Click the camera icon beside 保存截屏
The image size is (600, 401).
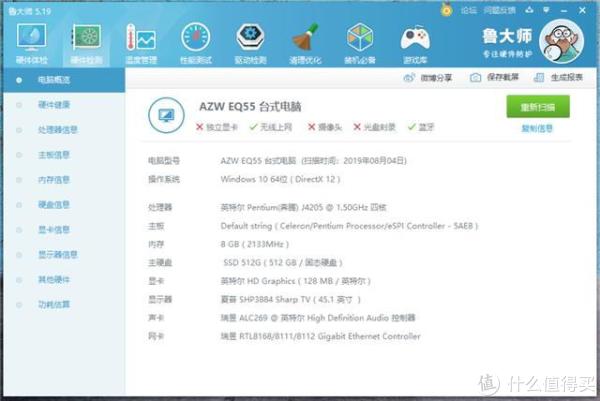point(475,78)
